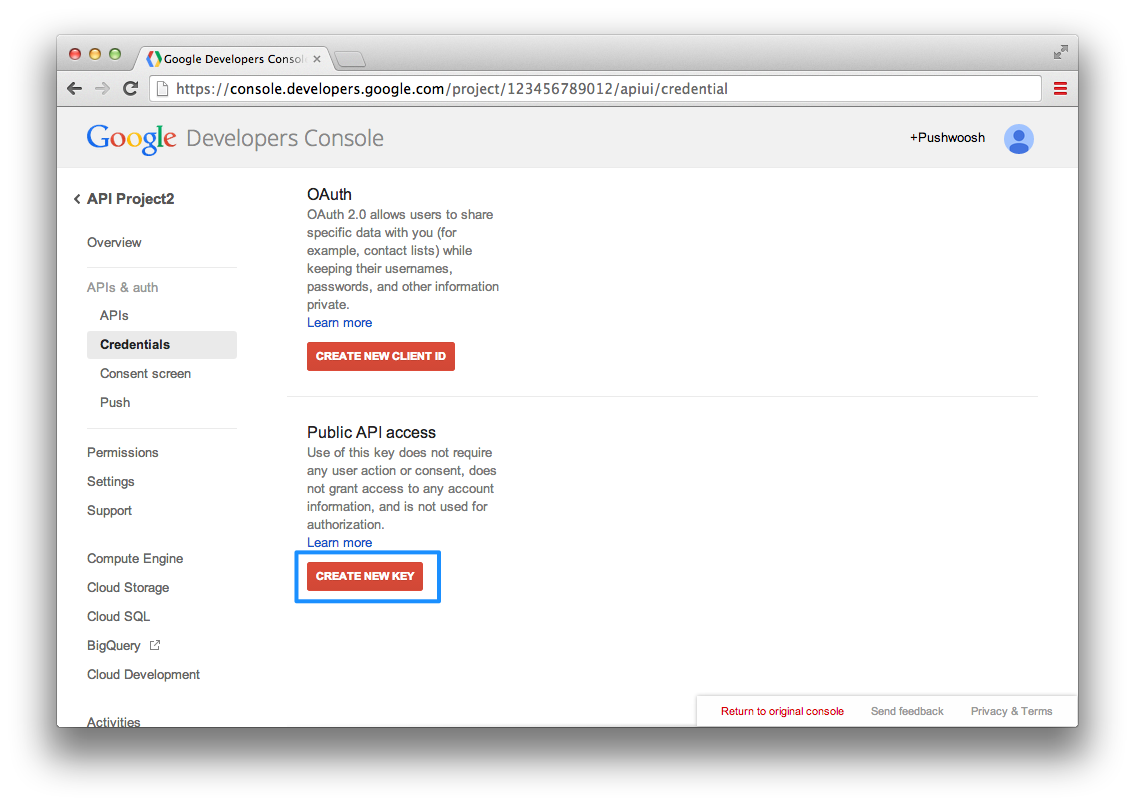The image size is (1135, 806).
Task: Click the BigQuery external link icon
Action: coord(154,645)
